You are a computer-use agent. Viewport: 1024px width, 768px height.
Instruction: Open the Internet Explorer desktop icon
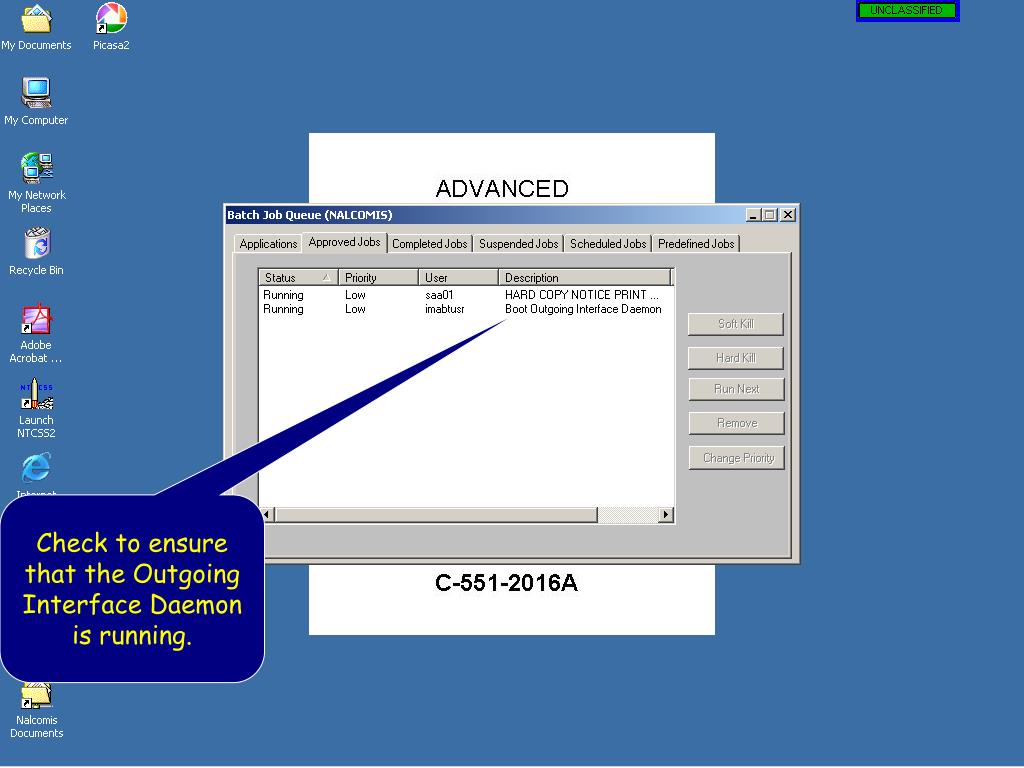(x=36, y=469)
